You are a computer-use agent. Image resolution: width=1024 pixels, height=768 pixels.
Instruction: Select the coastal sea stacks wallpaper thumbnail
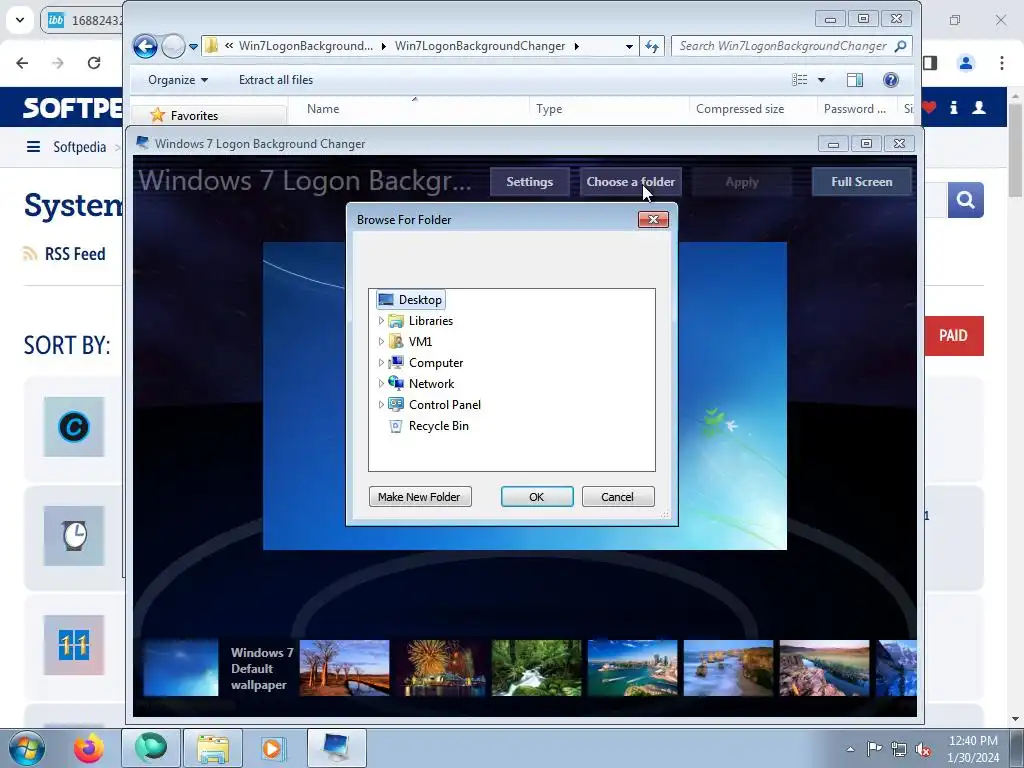pyautogui.click(x=728, y=668)
